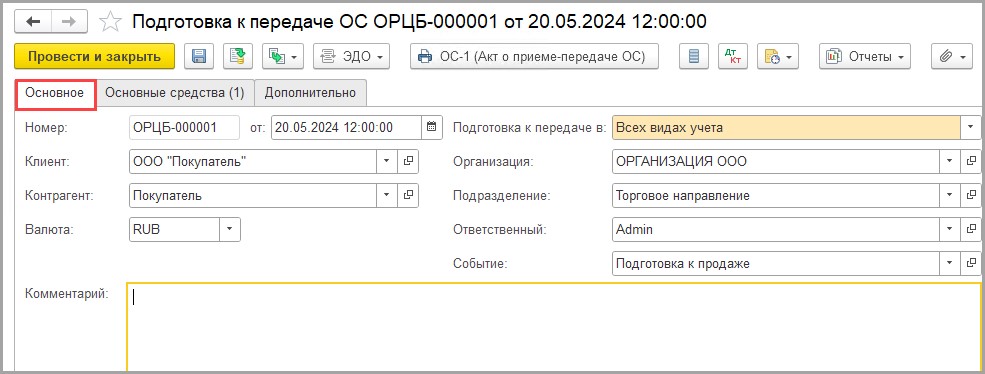Expand the Клиент dropdown list
Viewport: 985px width, 374px height.
click(x=387, y=162)
